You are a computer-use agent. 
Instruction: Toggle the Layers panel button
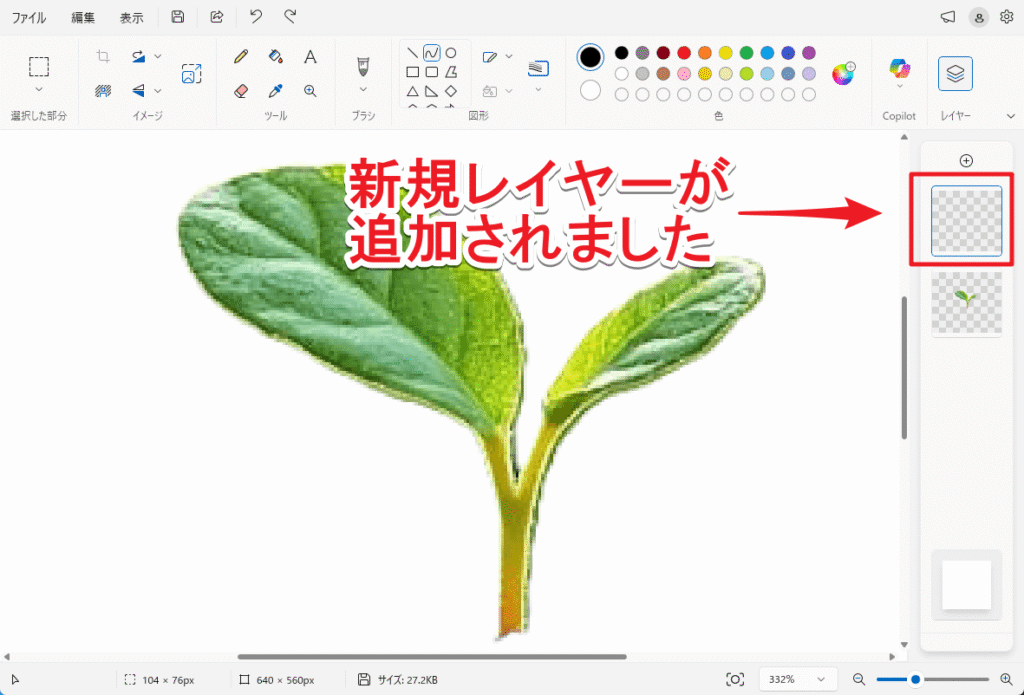pos(955,73)
